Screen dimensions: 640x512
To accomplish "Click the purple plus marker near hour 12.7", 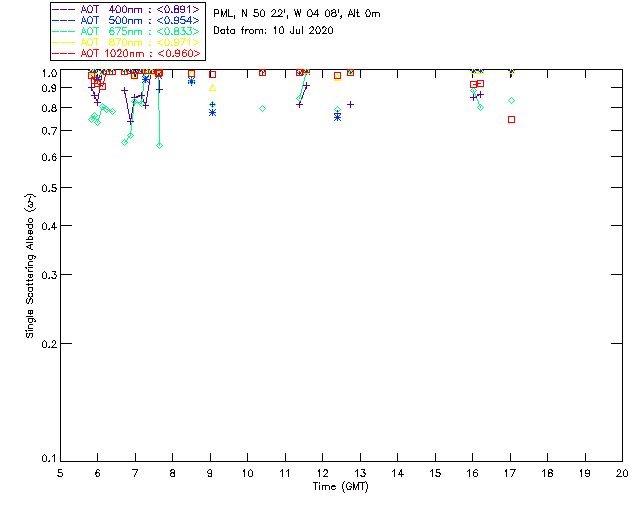I will [350, 104].
